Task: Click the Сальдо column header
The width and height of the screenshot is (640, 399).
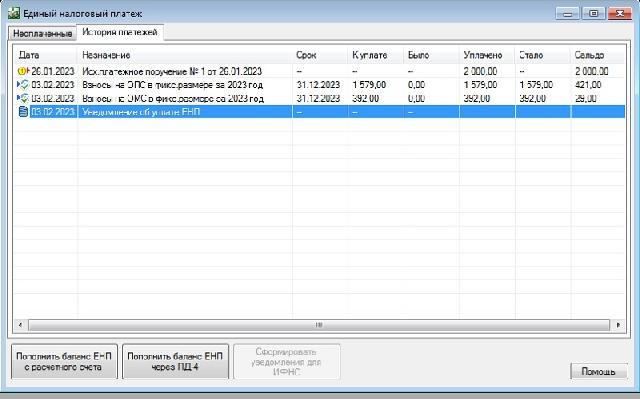Action: [598, 55]
